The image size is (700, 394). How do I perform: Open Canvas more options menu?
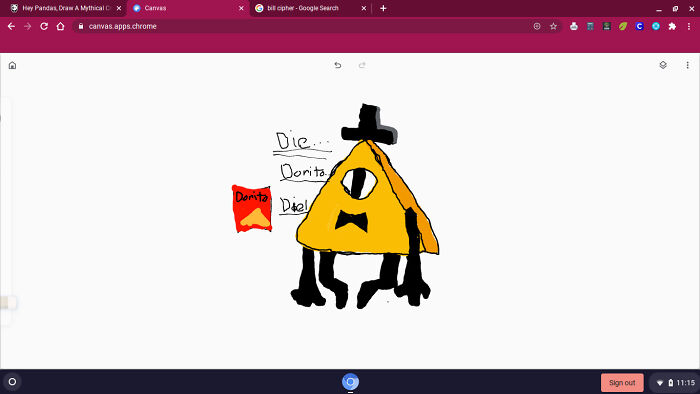688,65
